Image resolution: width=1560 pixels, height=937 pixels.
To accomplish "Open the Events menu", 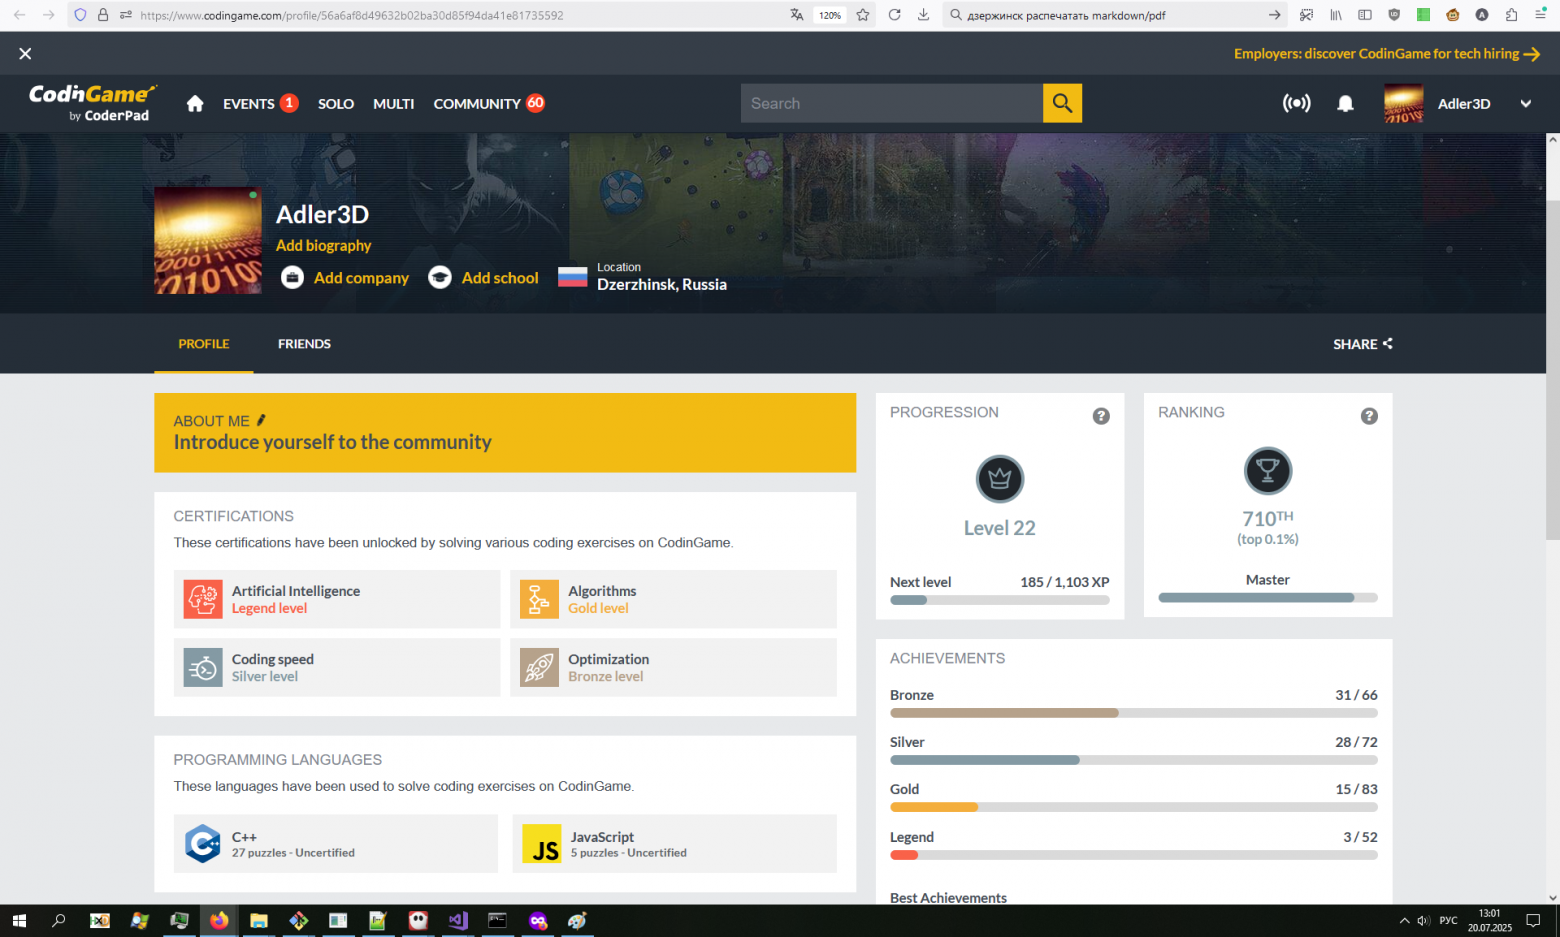I will pos(249,104).
